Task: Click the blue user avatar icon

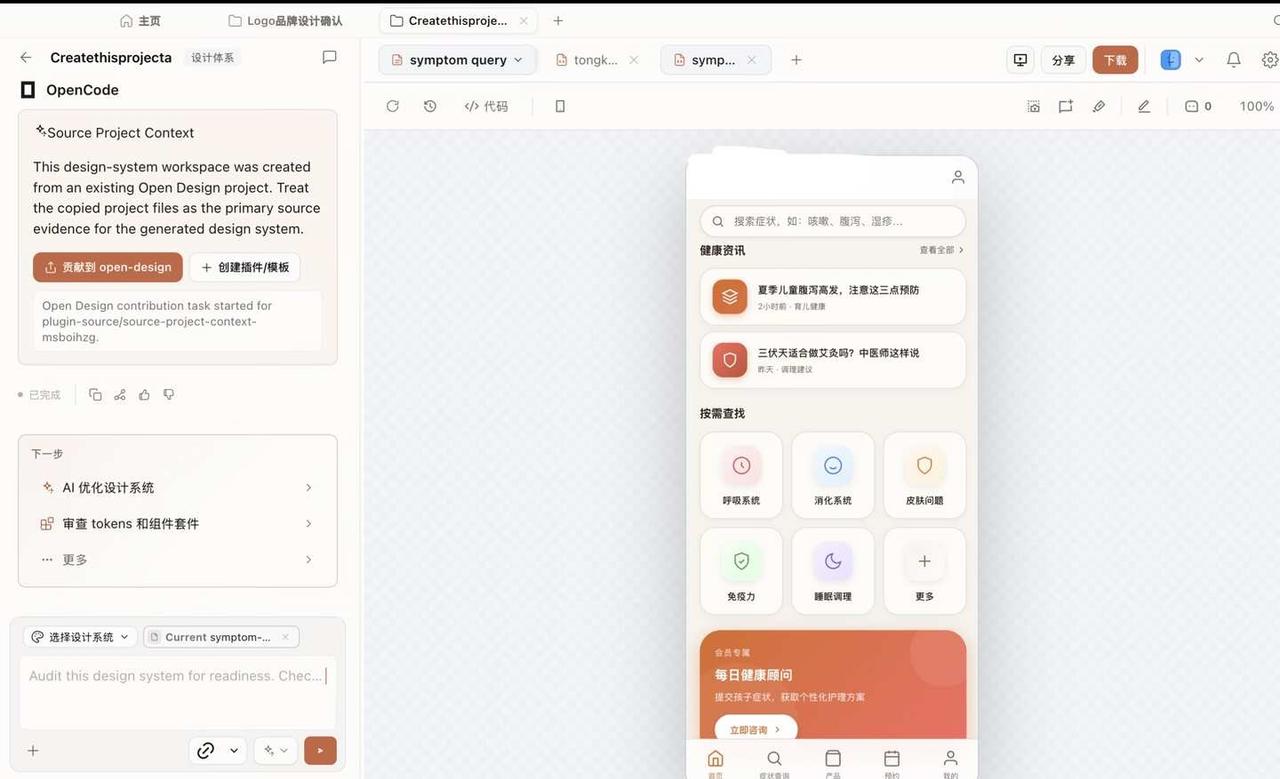Action: point(1170,60)
